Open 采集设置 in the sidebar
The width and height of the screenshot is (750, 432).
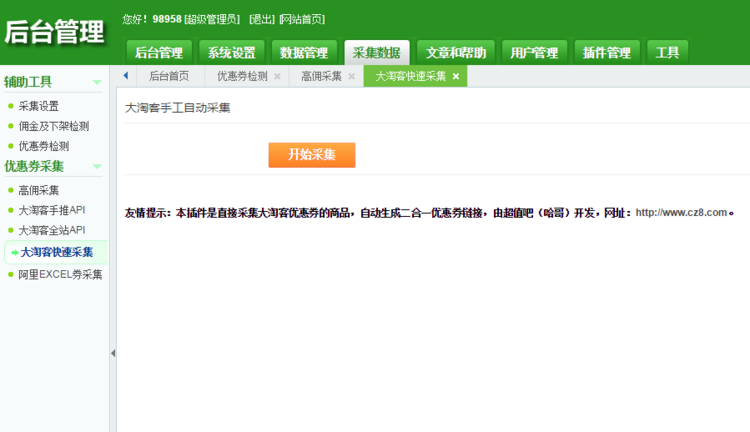click(x=38, y=106)
